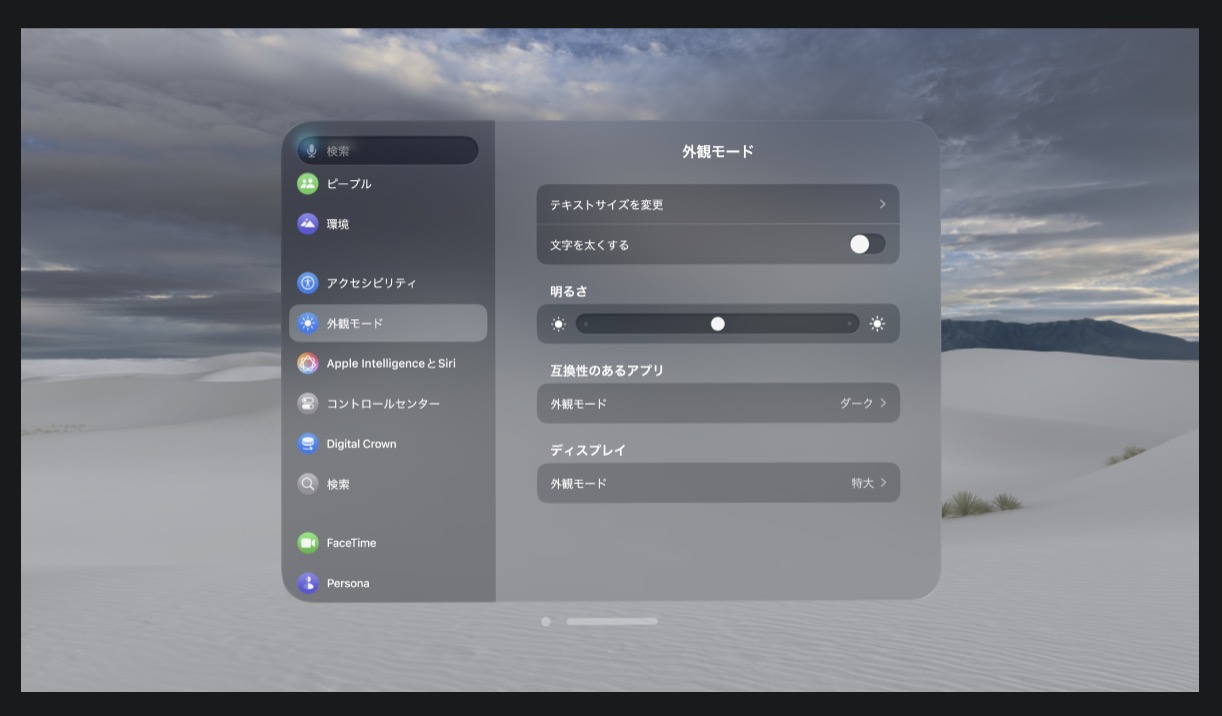This screenshot has height=716, width=1222.
Task: Open テキストサイズを変更 row
Action: coord(718,204)
